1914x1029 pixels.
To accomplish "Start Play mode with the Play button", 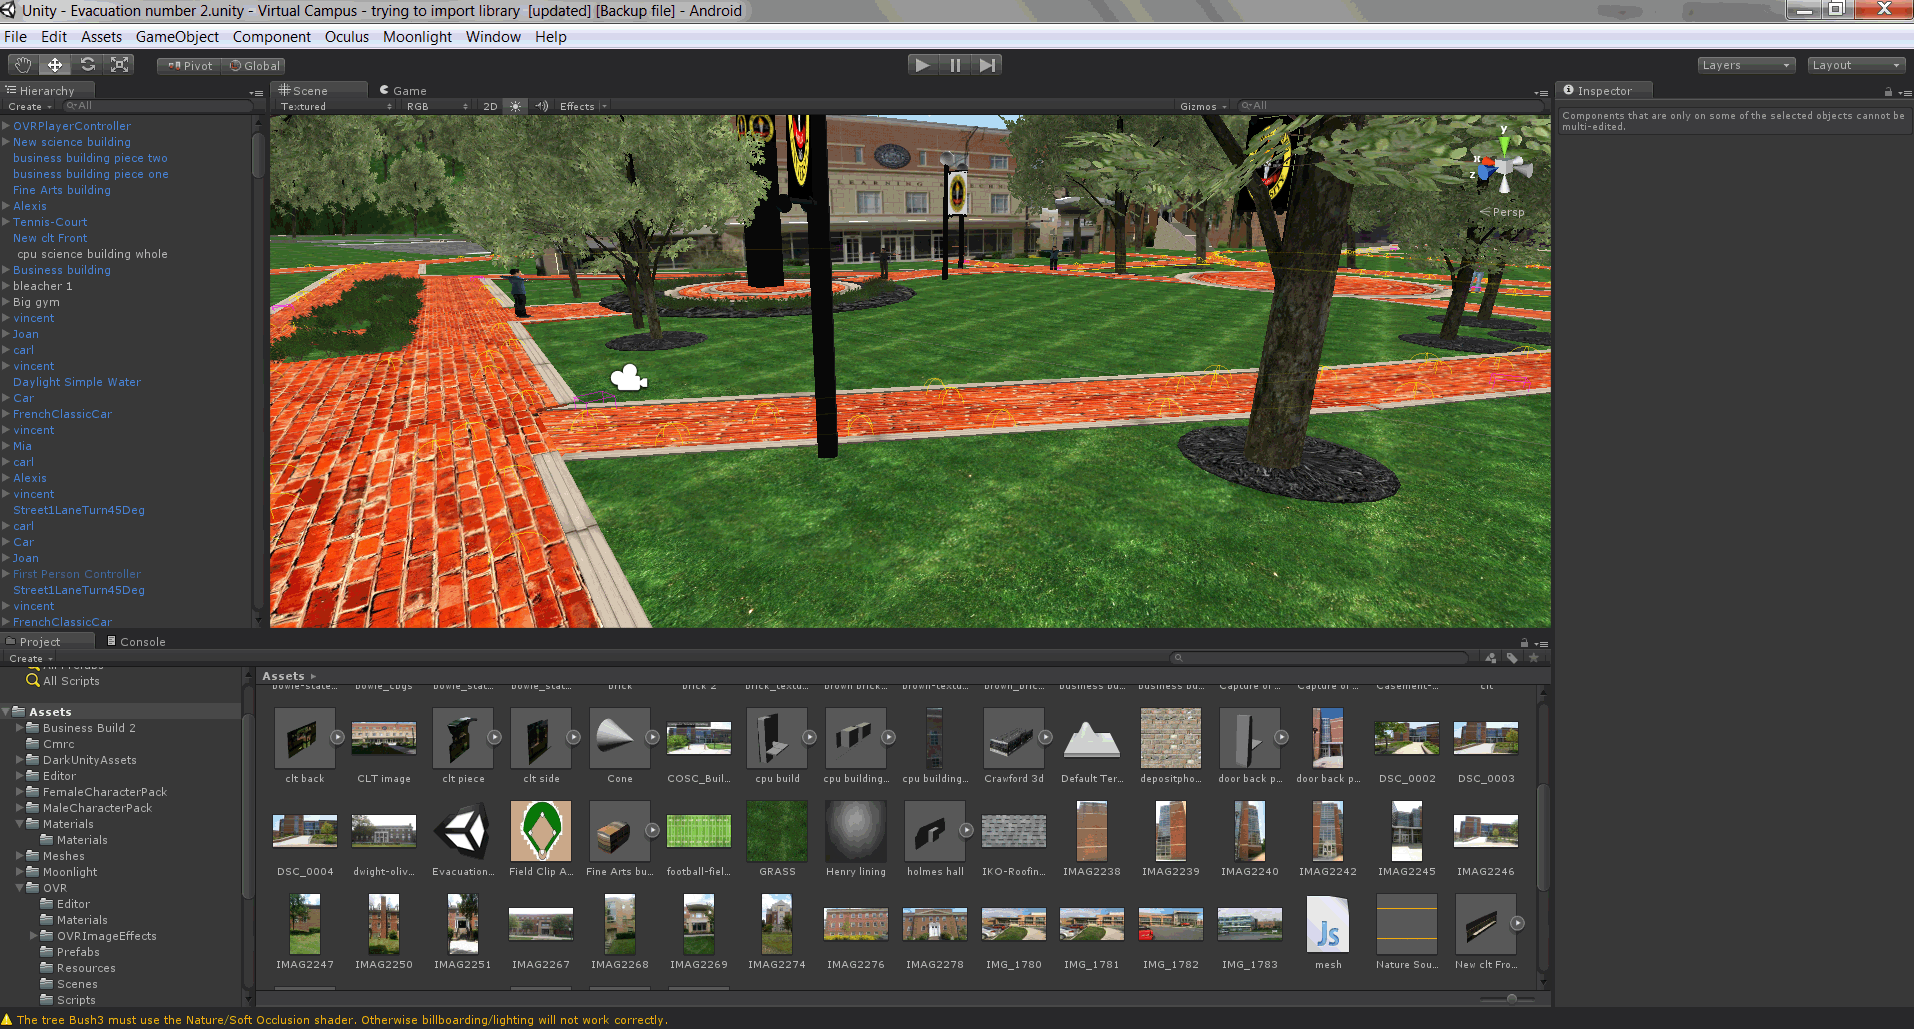I will [922, 65].
